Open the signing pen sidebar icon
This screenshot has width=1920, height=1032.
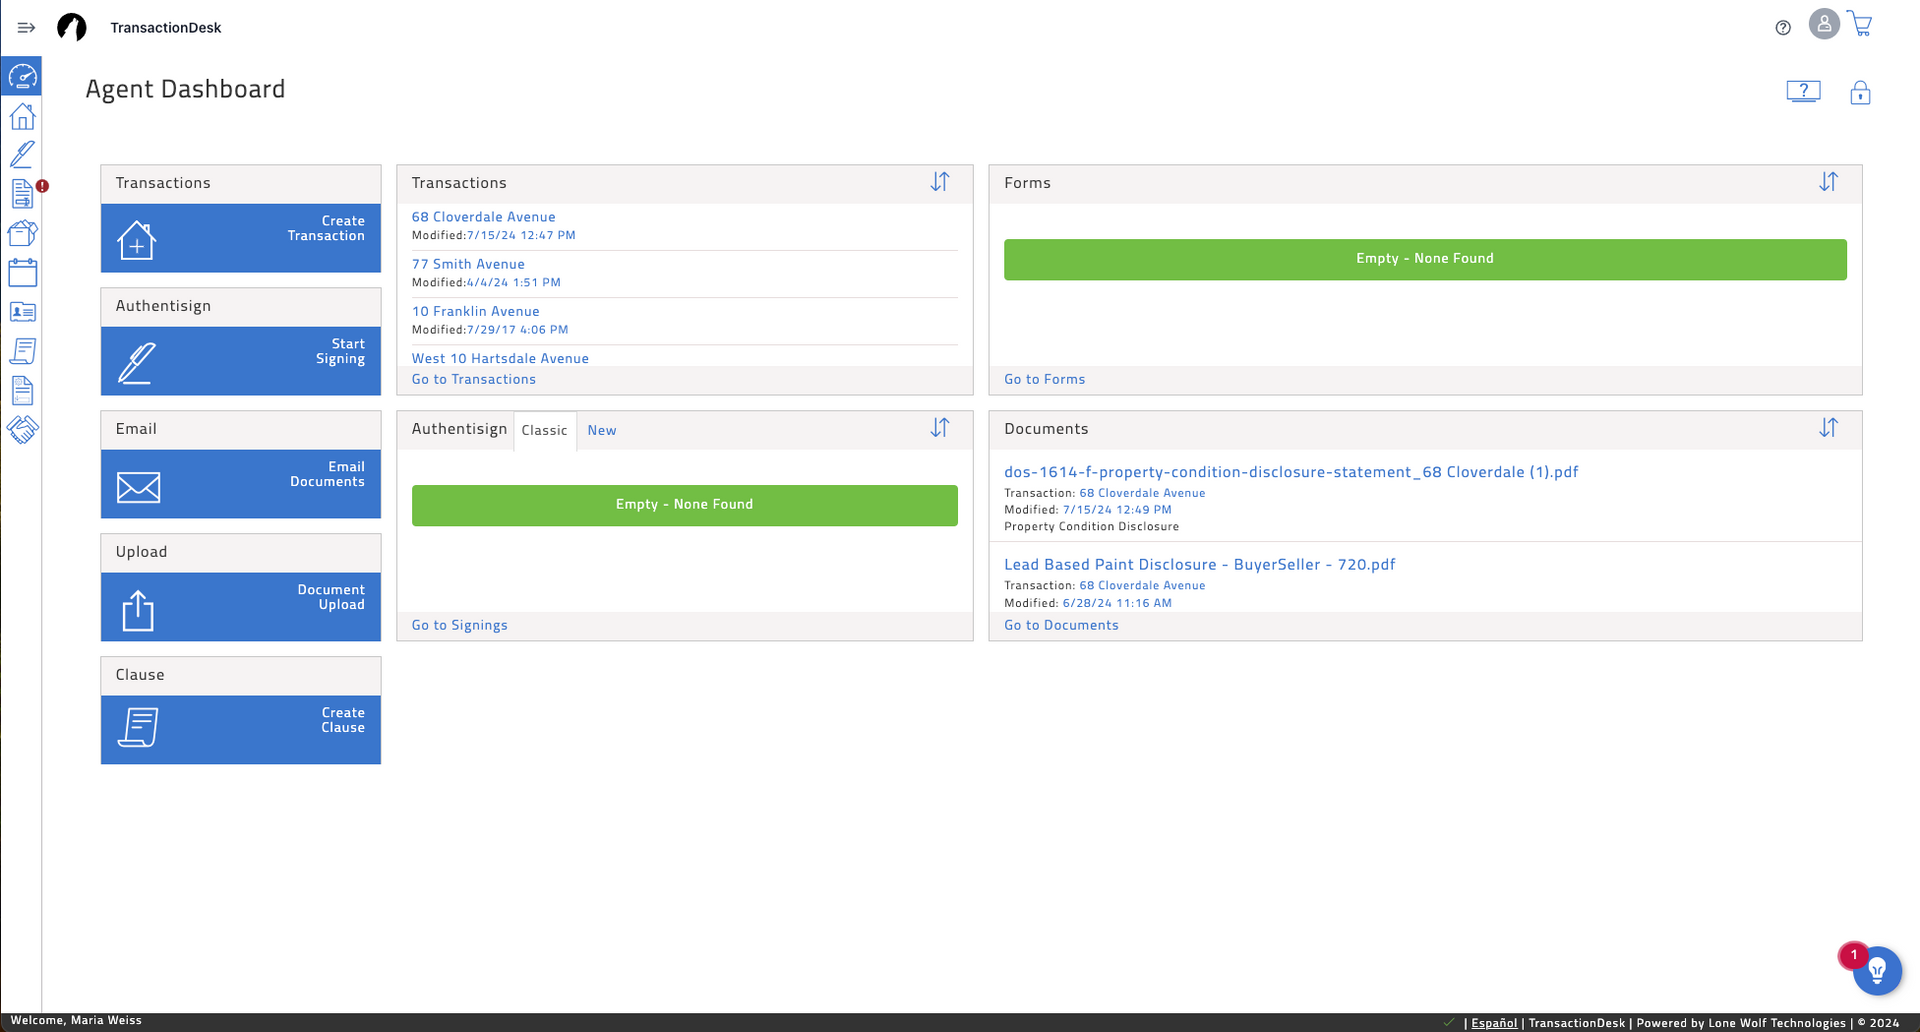(x=22, y=154)
